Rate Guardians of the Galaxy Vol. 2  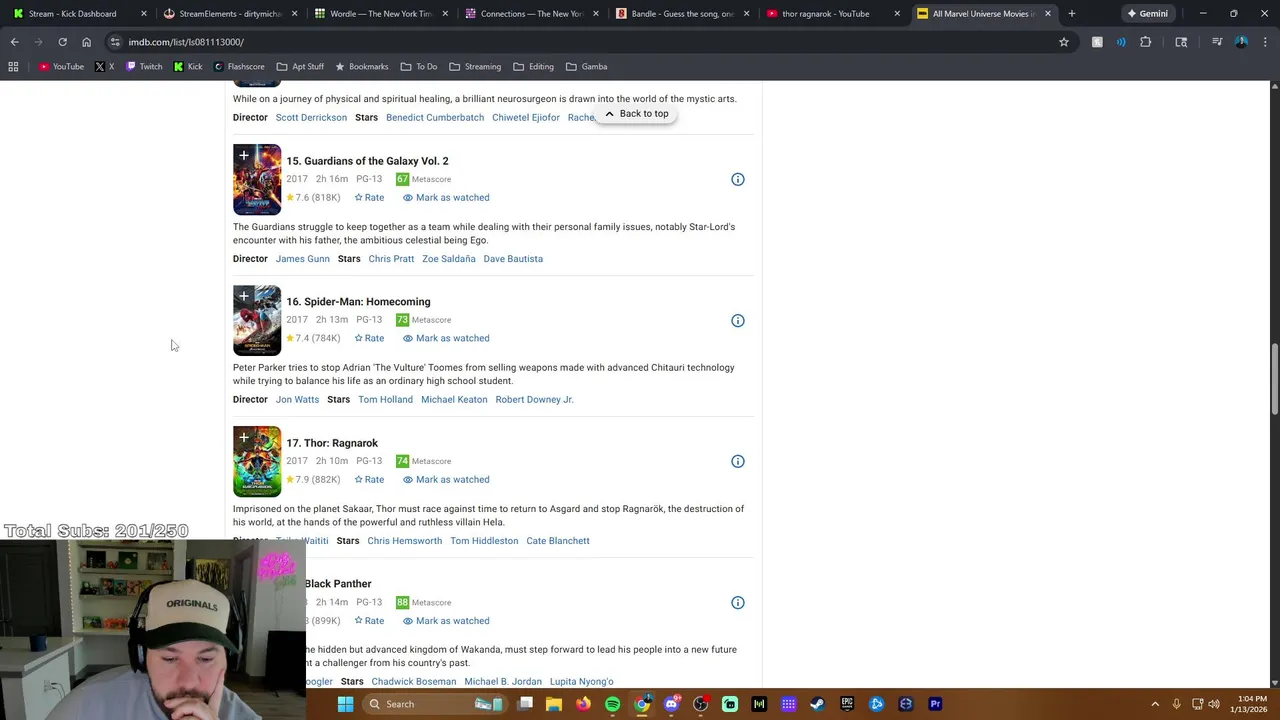(369, 197)
